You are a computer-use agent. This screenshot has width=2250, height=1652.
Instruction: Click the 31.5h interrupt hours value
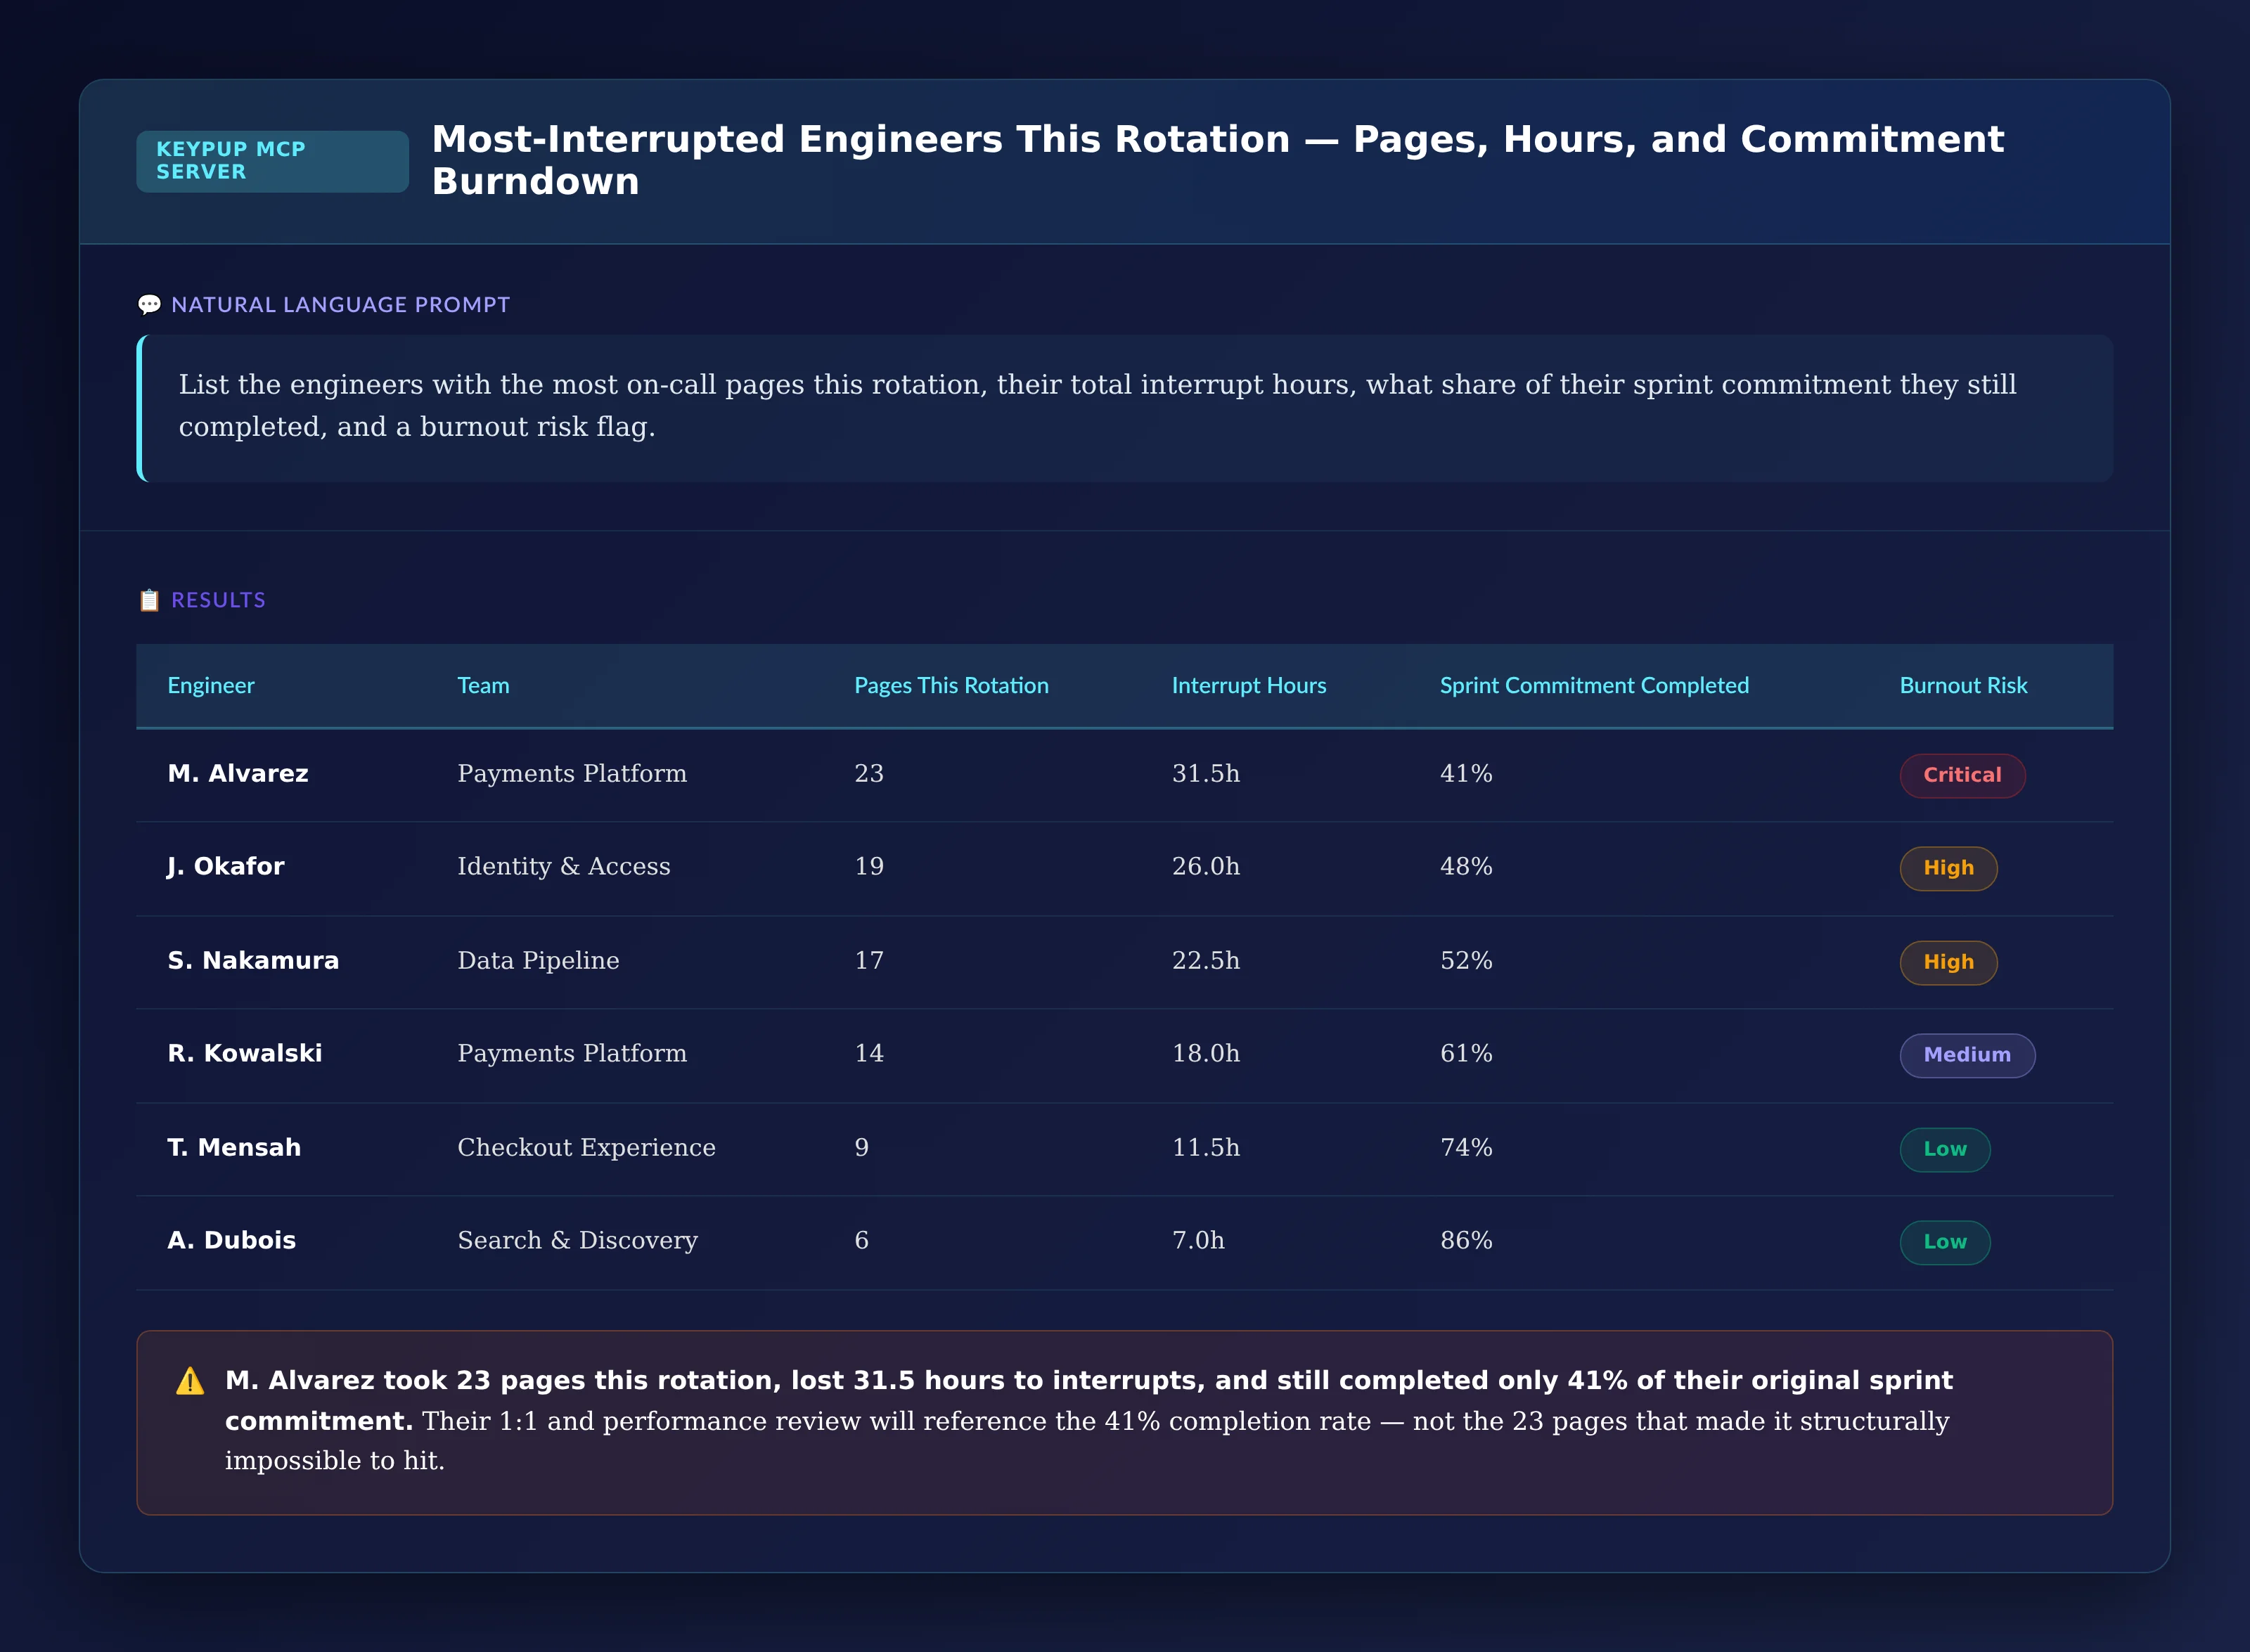pyautogui.click(x=1206, y=774)
